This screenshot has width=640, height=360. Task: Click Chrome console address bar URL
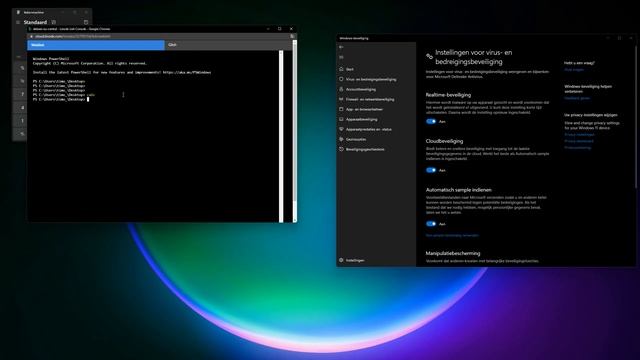[x=73, y=37]
